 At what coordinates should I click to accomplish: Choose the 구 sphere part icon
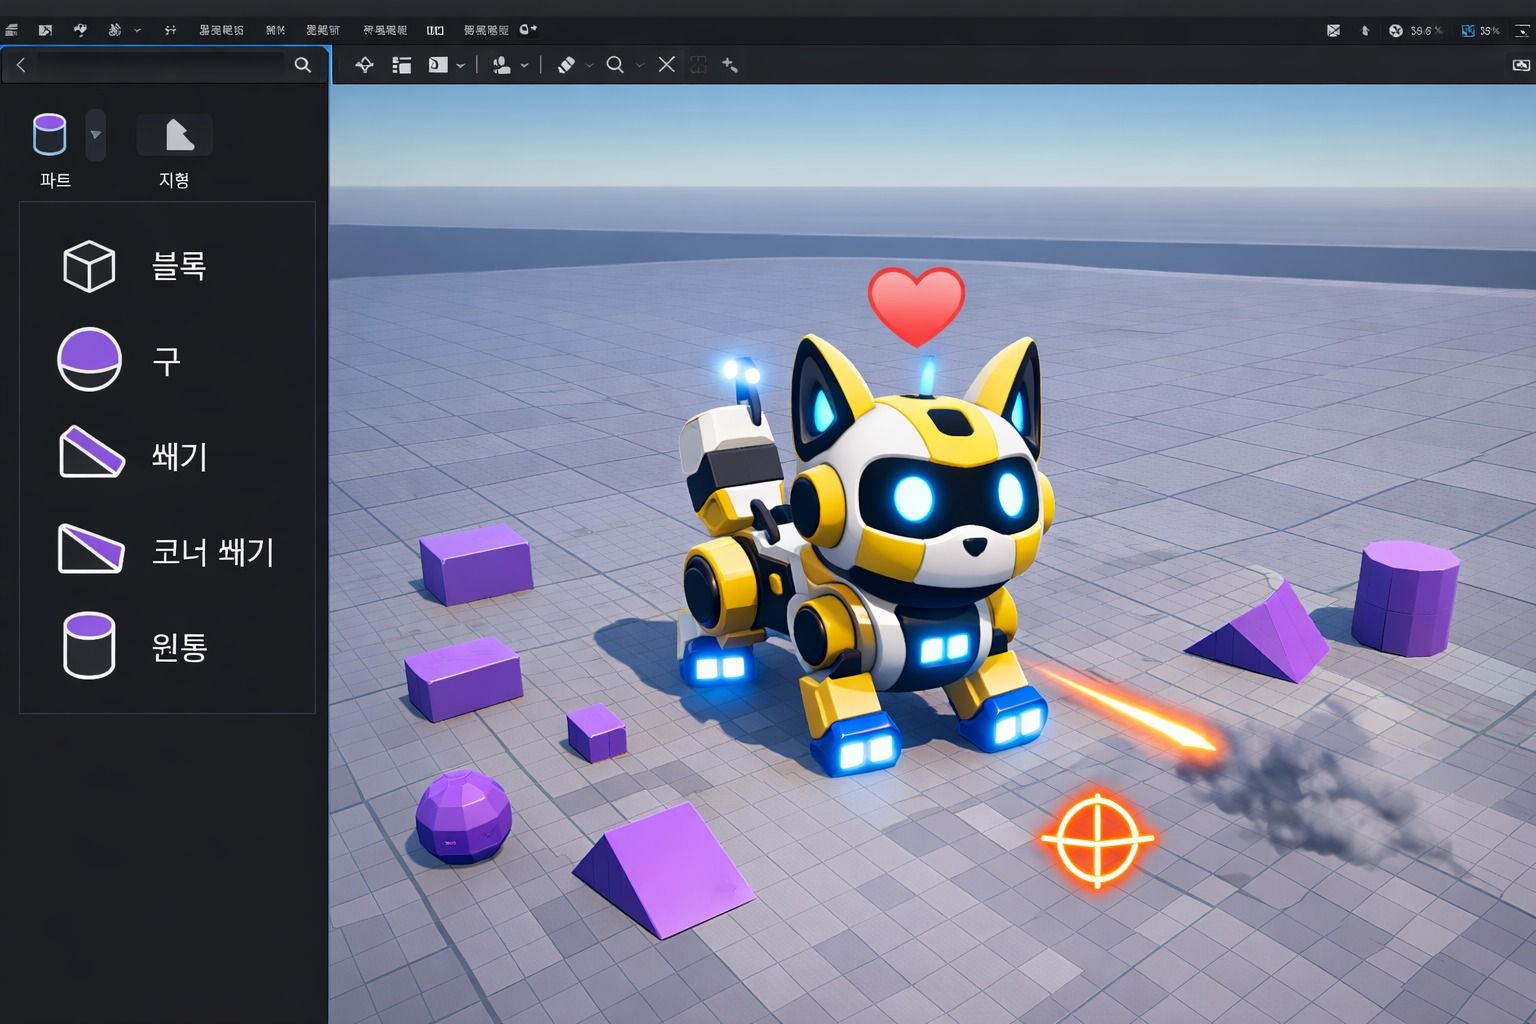(90, 359)
